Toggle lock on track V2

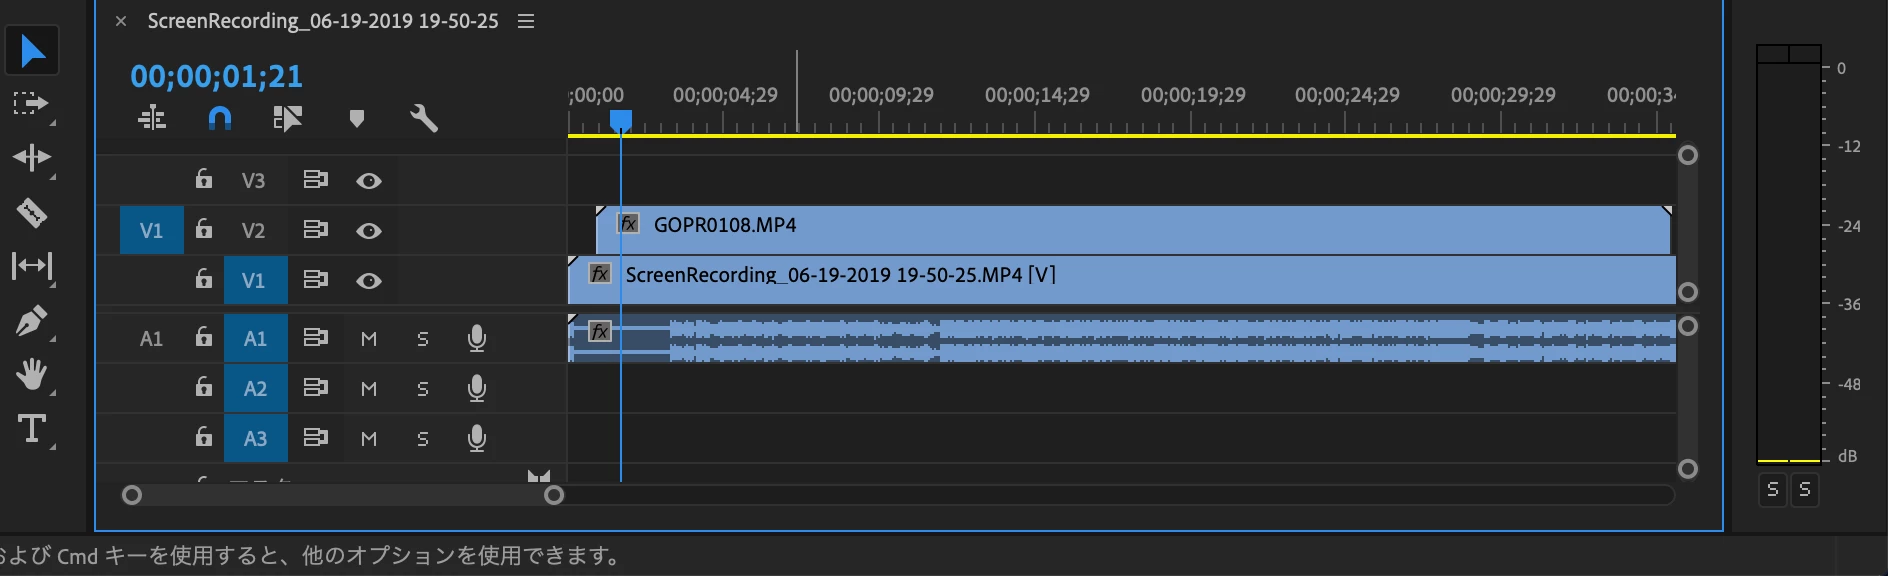pos(203,229)
